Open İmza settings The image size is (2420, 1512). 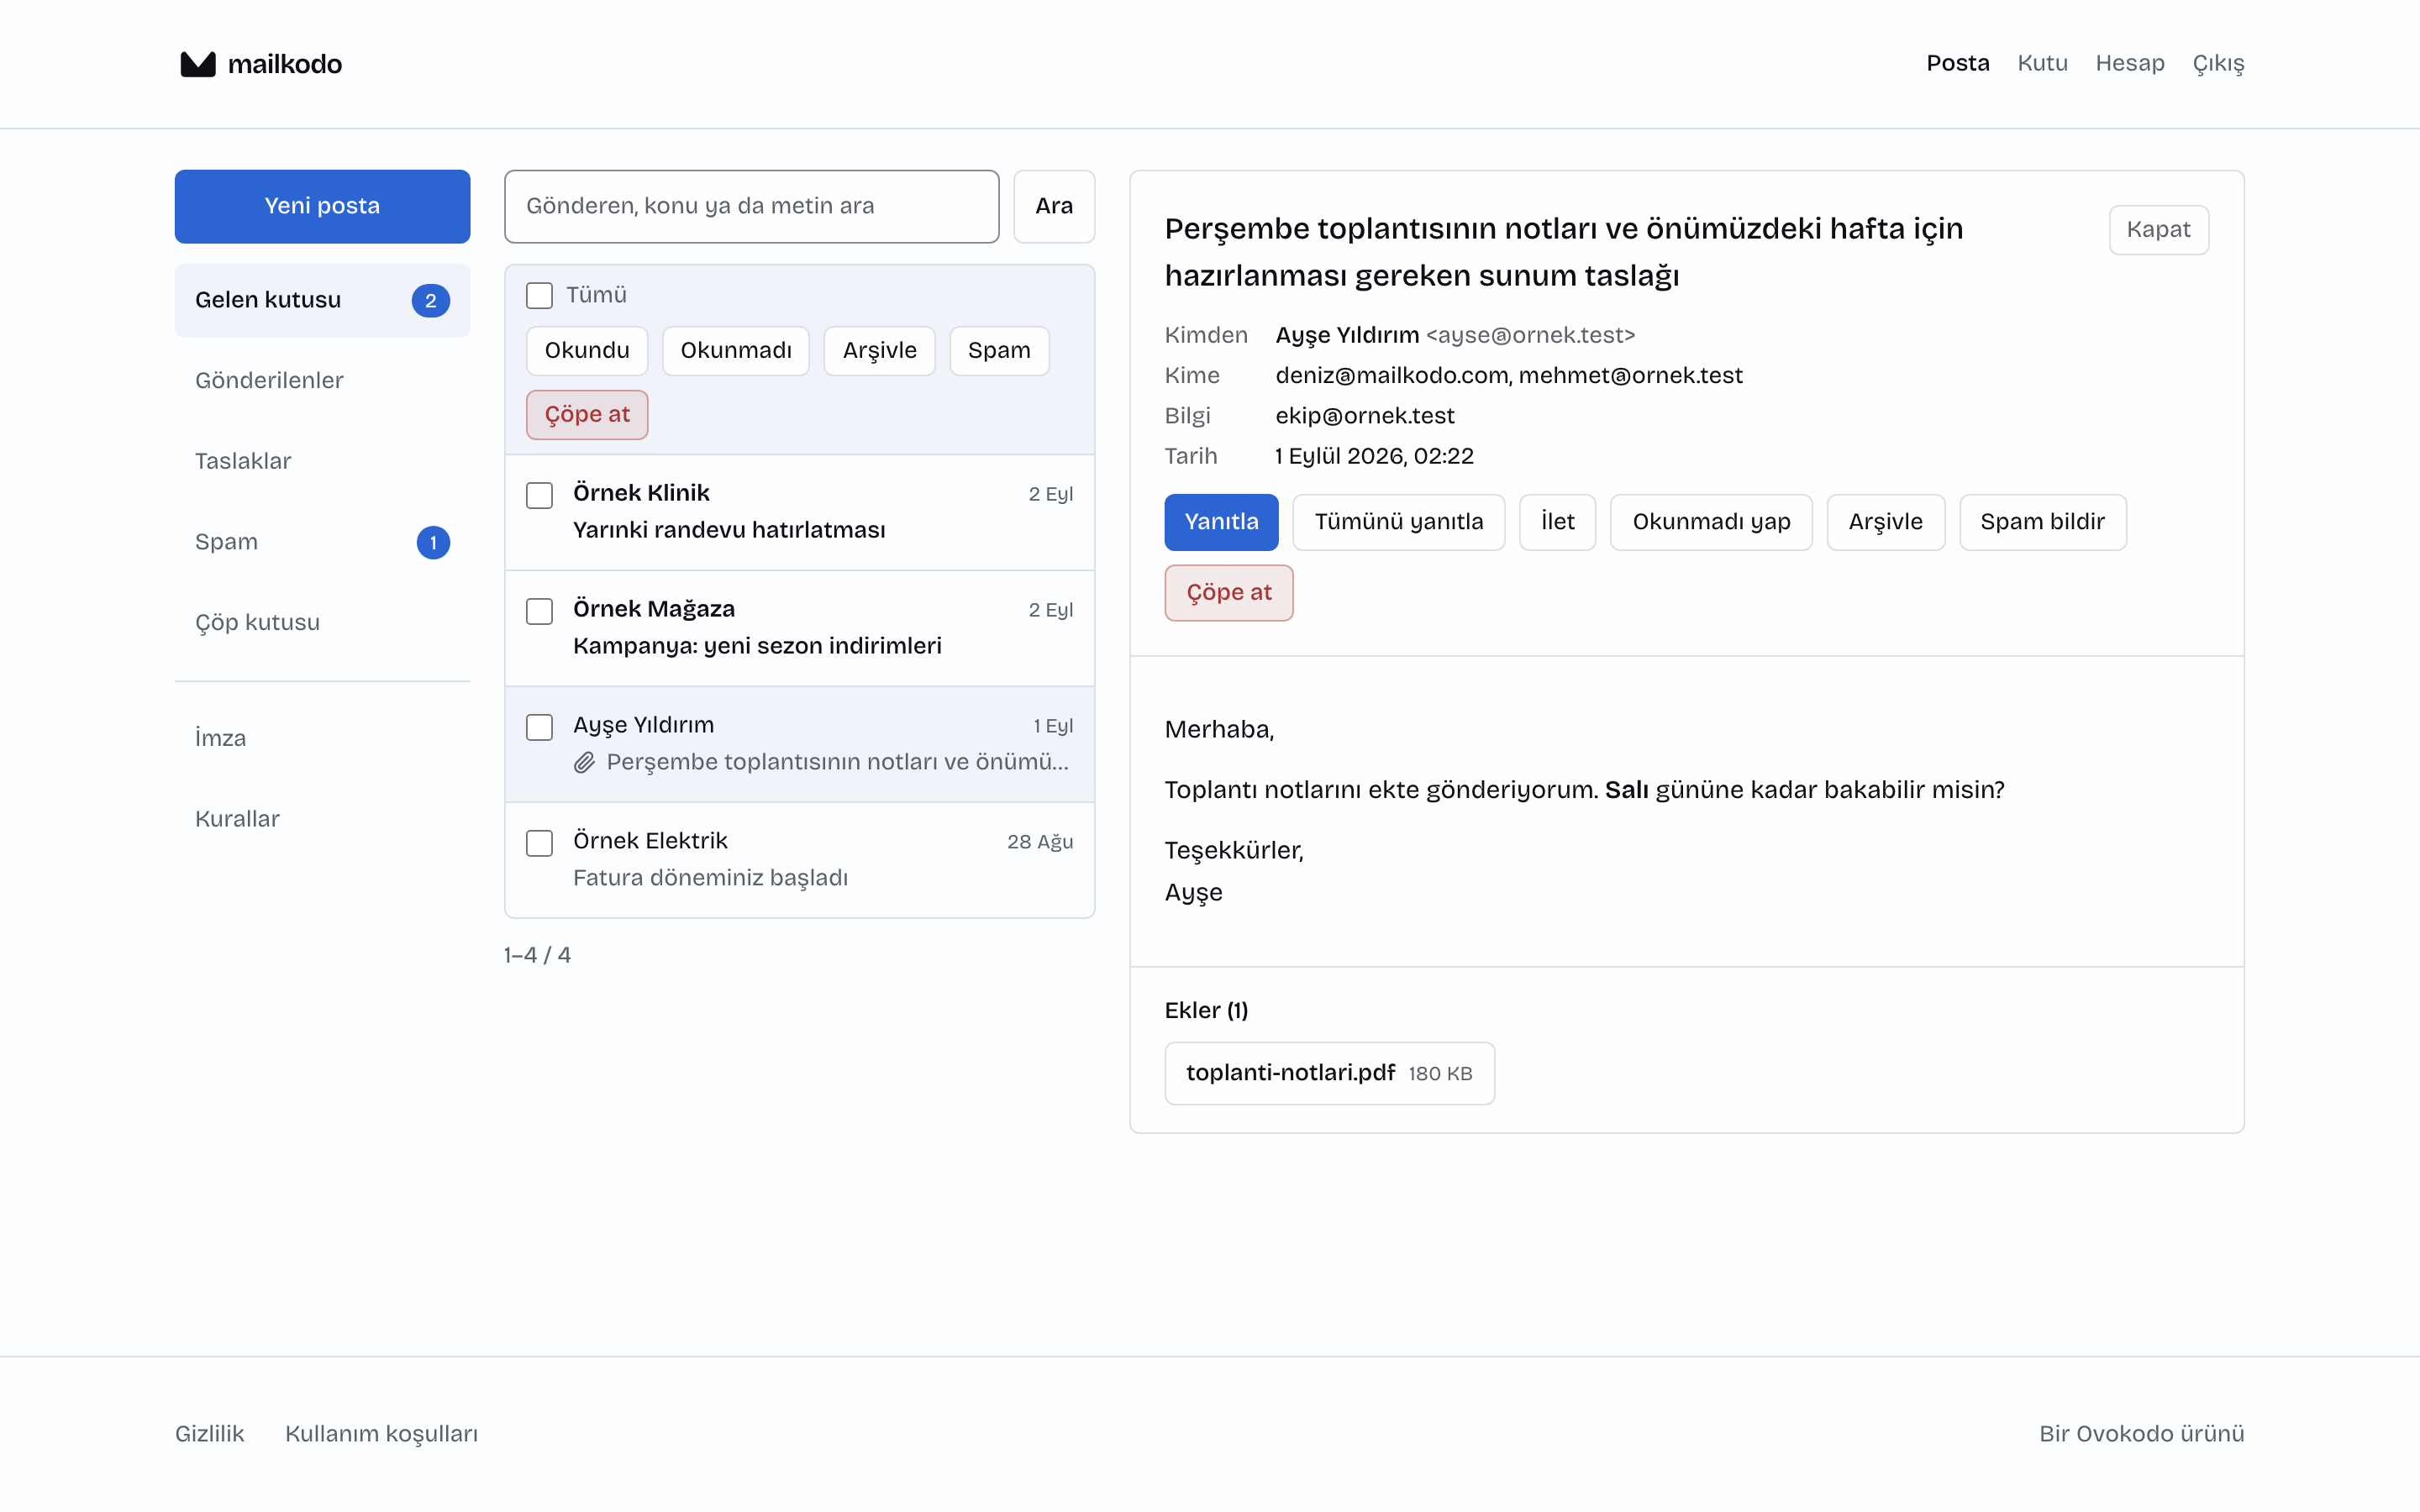[x=322, y=739]
